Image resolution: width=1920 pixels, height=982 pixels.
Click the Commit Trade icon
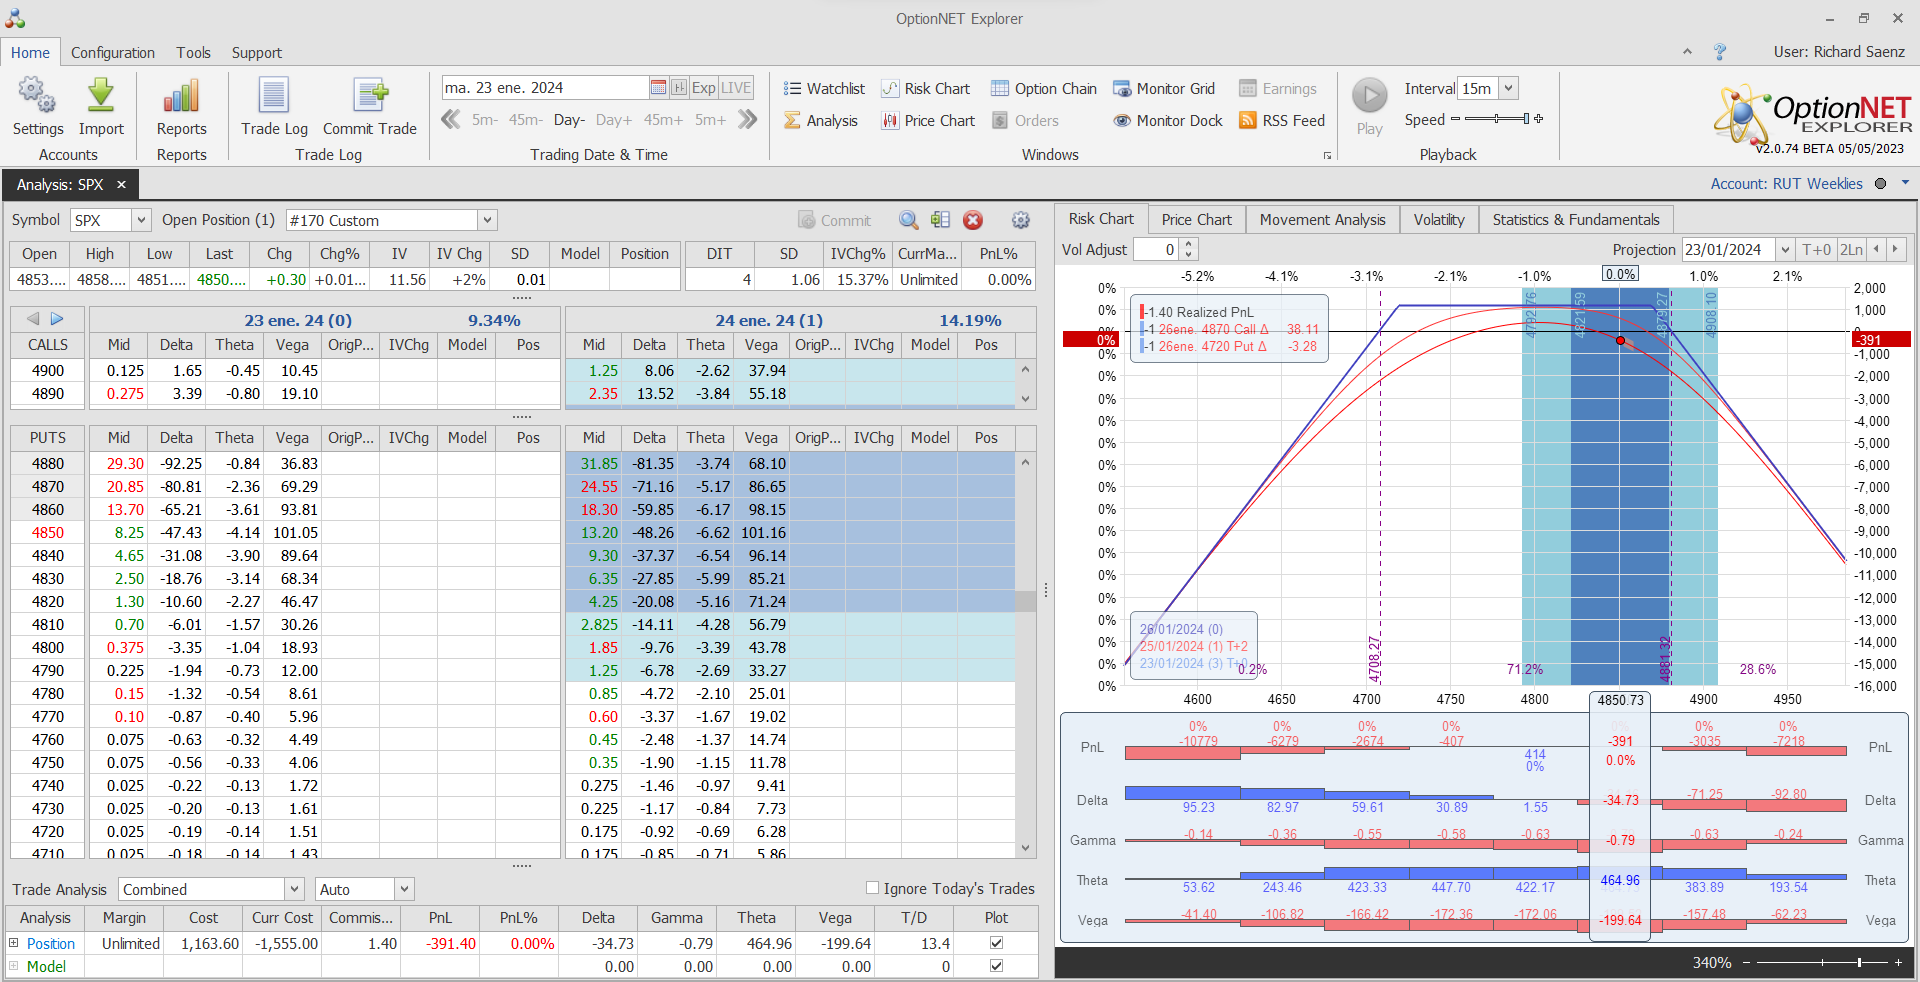point(369,97)
